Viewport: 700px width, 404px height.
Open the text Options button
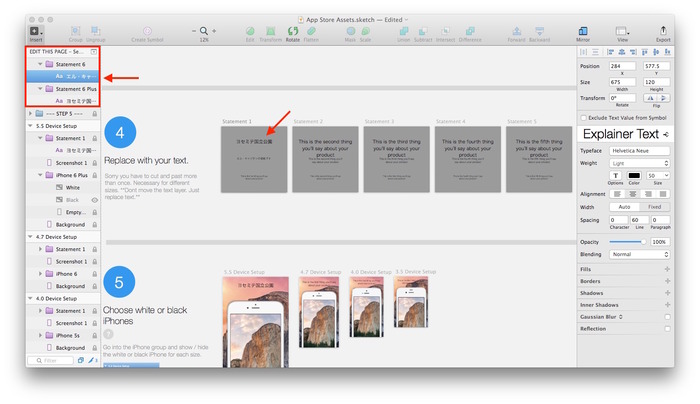point(616,175)
